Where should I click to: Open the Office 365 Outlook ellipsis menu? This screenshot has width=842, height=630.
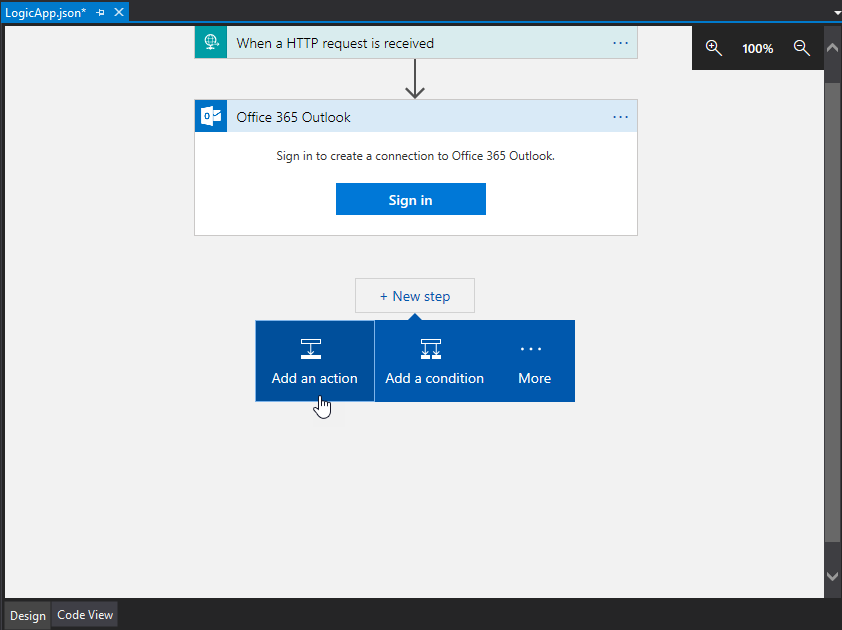[x=620, y=117]
